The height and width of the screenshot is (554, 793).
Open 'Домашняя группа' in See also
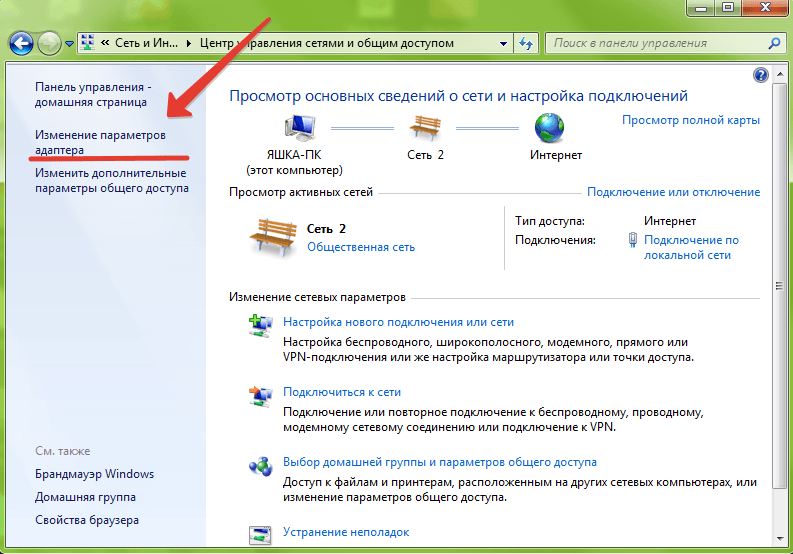pyautogui.click(x=85, y=497)
